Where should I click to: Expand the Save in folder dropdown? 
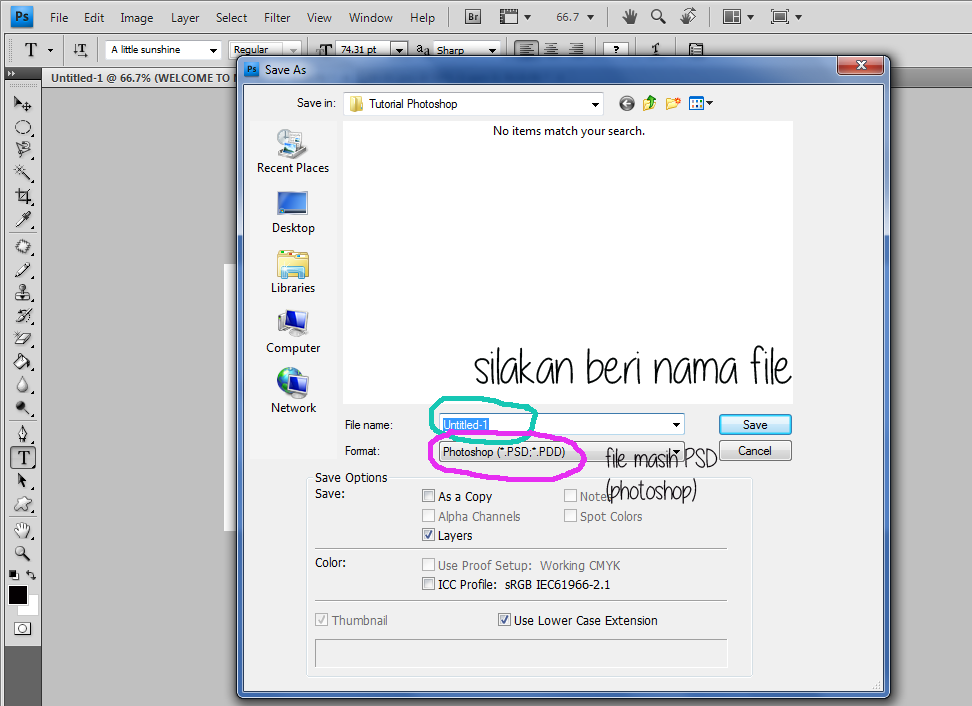click(595, 104)
